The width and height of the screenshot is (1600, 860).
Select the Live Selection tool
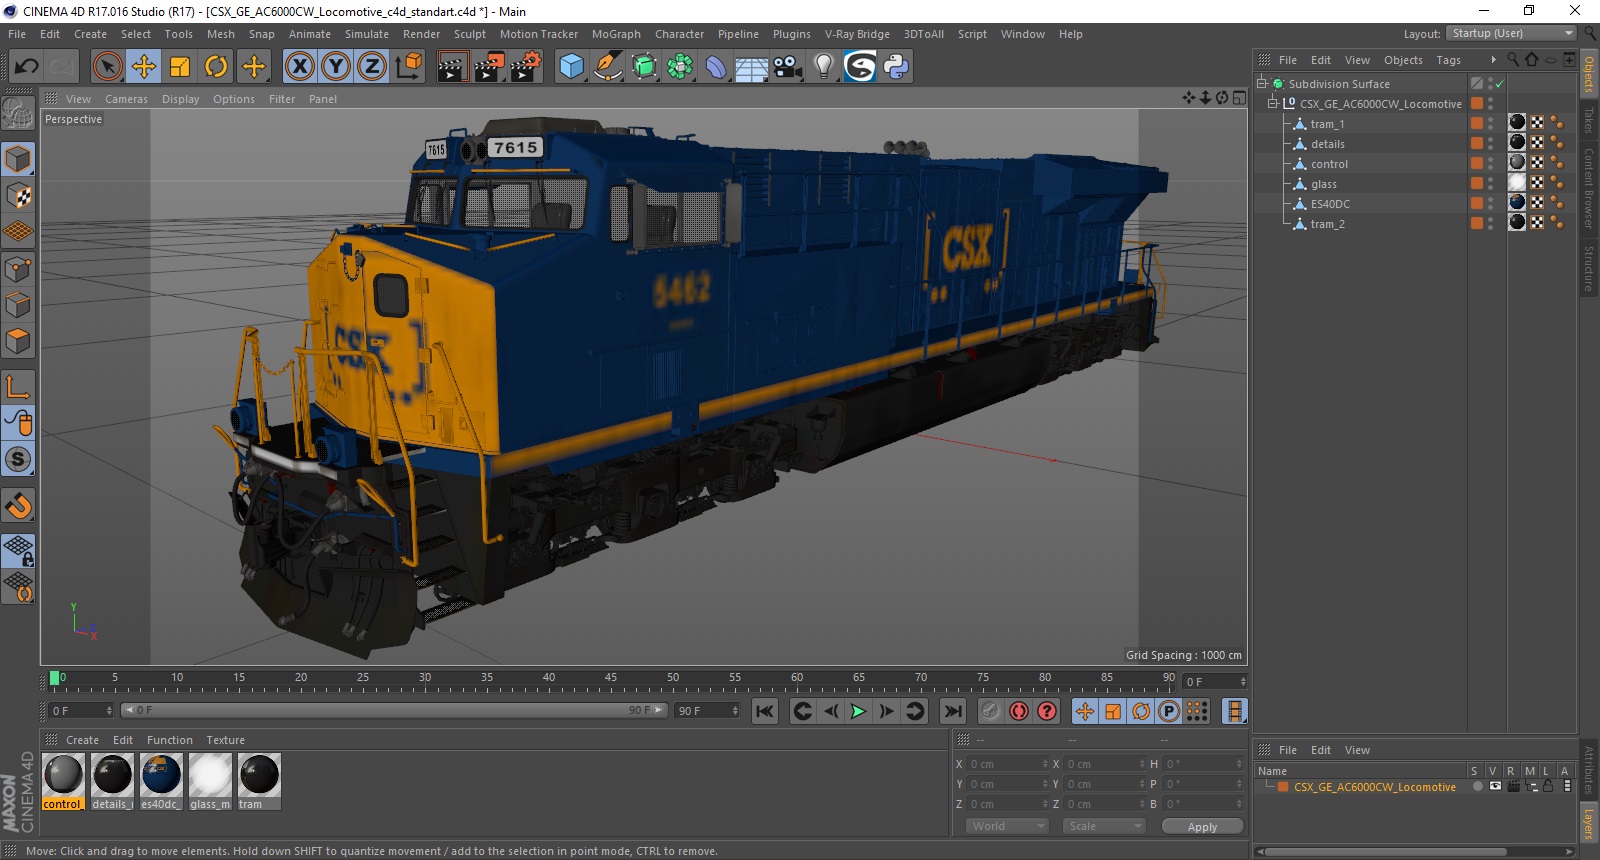point(107,67)
